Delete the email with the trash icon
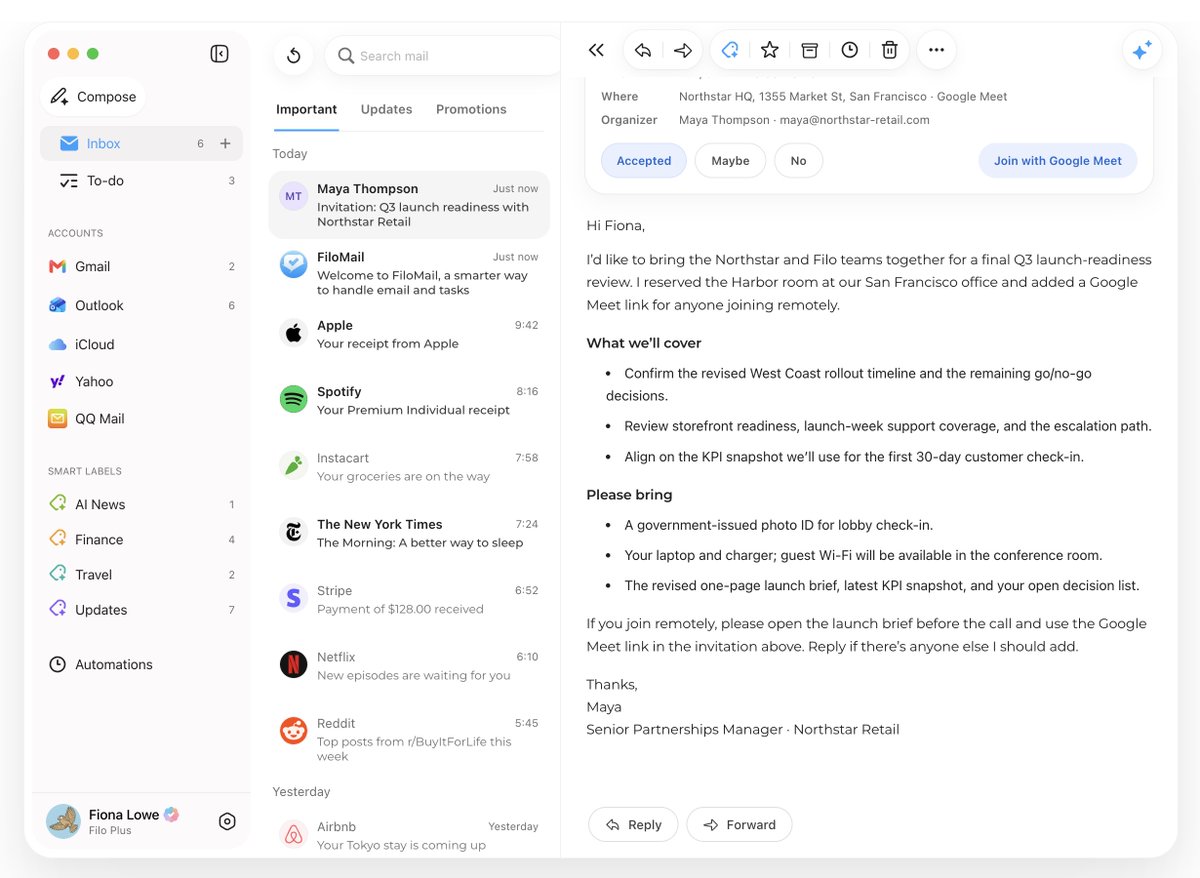 point(890,50)
